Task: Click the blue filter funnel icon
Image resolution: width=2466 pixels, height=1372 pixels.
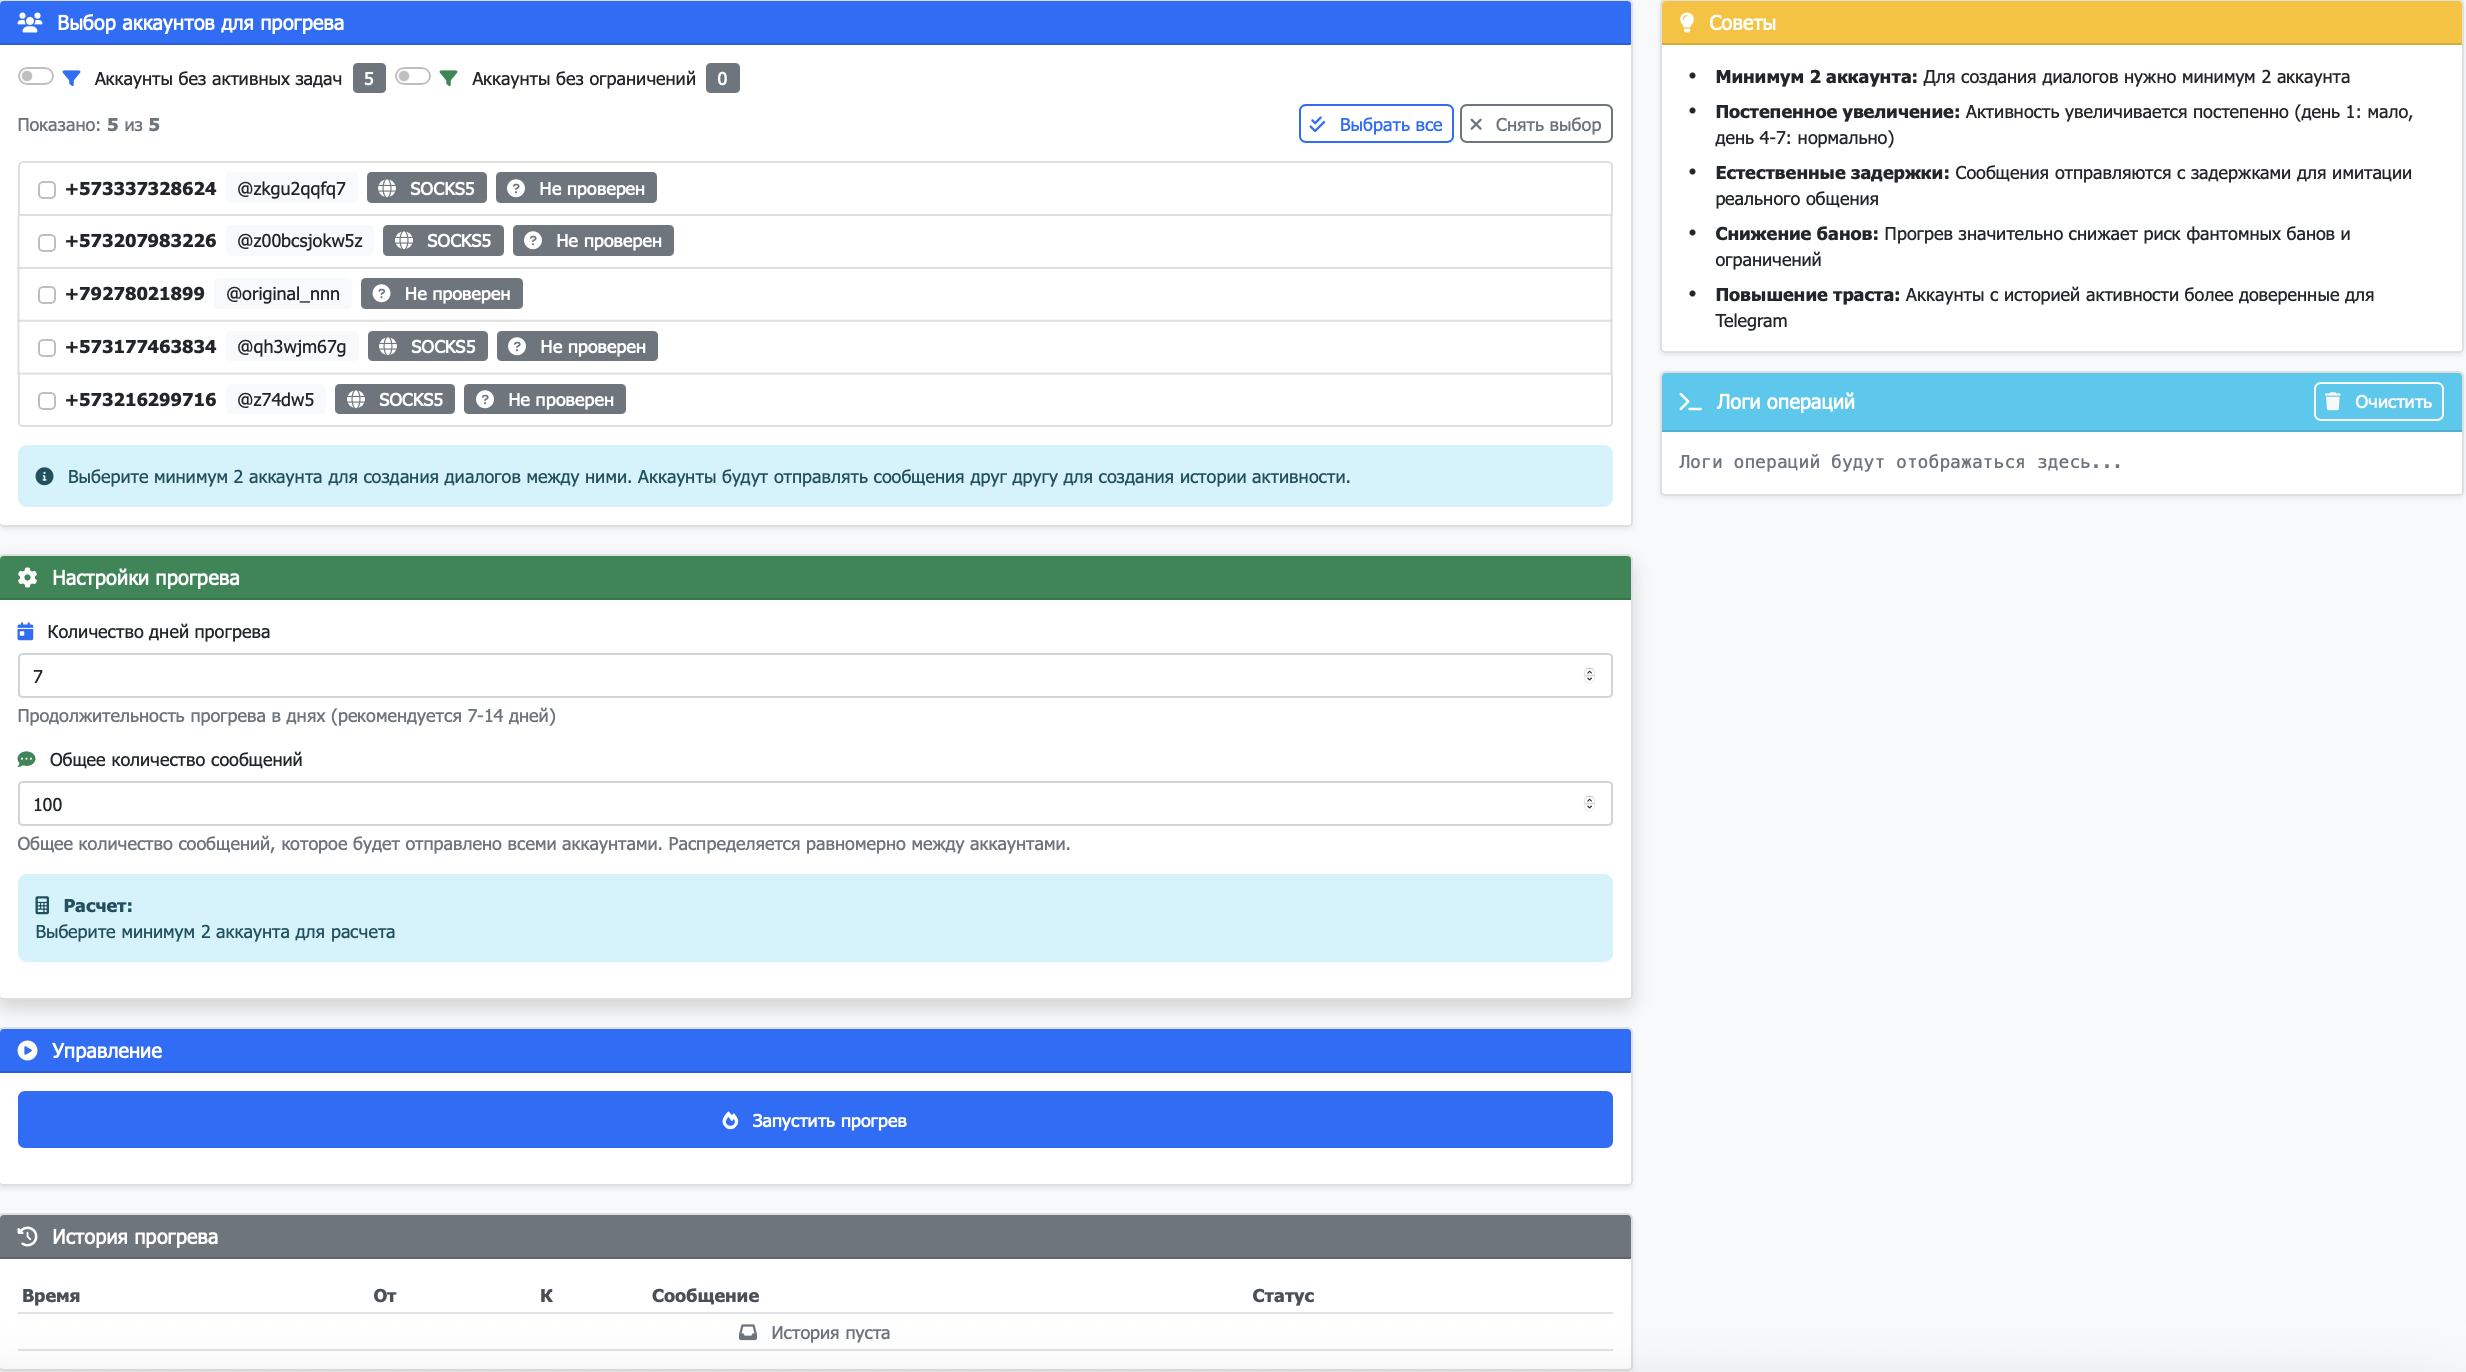Action: (71, 78)
